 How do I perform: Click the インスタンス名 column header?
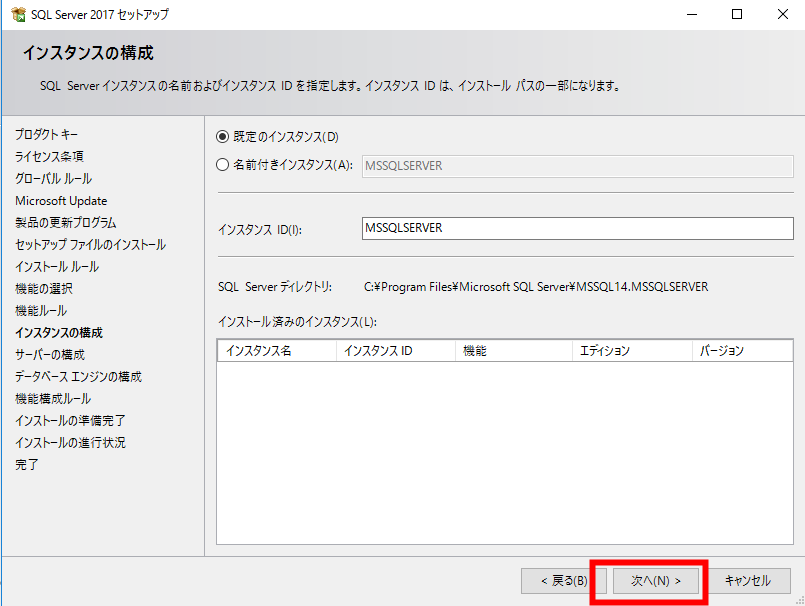click(x=277, y=351)
